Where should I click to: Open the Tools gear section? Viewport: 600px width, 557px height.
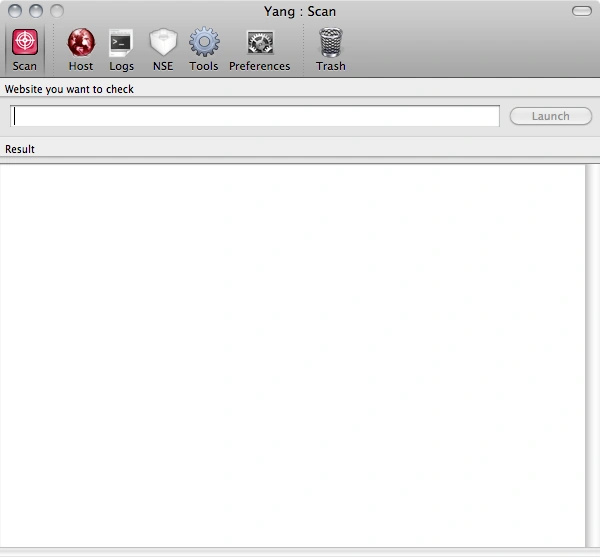tap(204, 49)
